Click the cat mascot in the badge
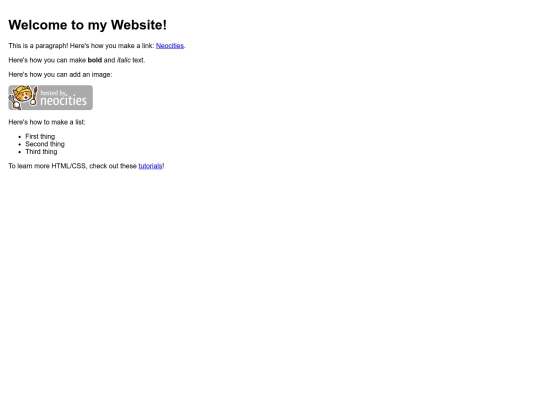The height and width of the screenshot is (405, 540). coord(22,97)
